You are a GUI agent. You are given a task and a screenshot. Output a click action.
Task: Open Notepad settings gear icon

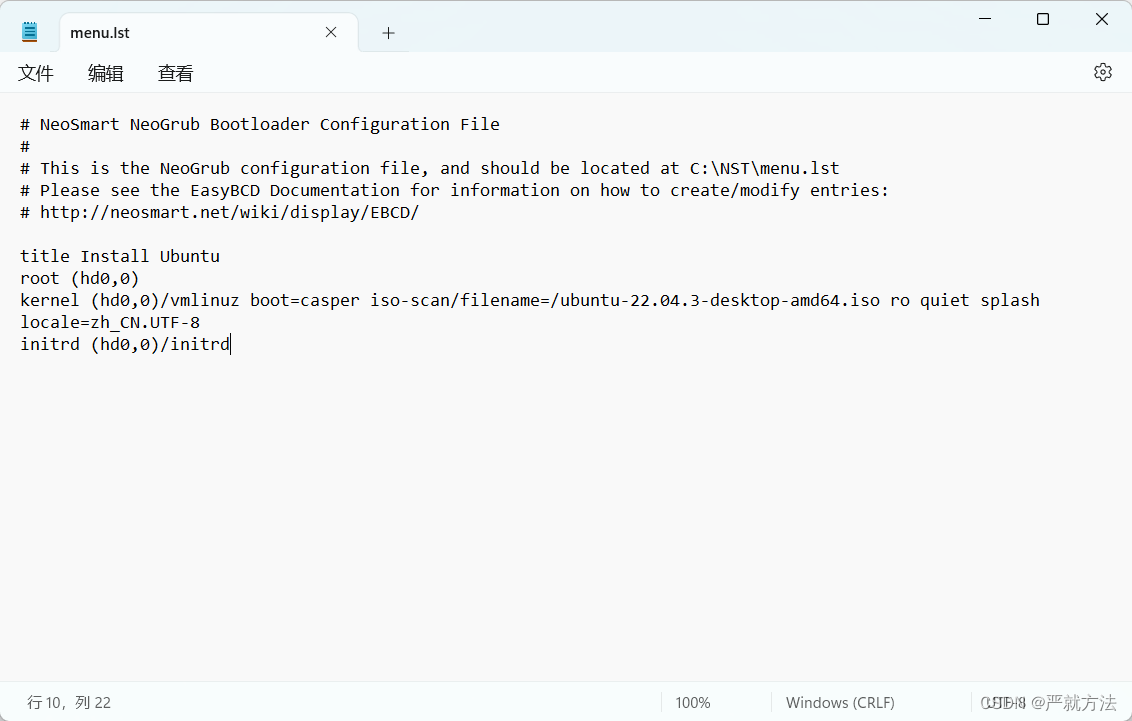tap(1102, 72)
